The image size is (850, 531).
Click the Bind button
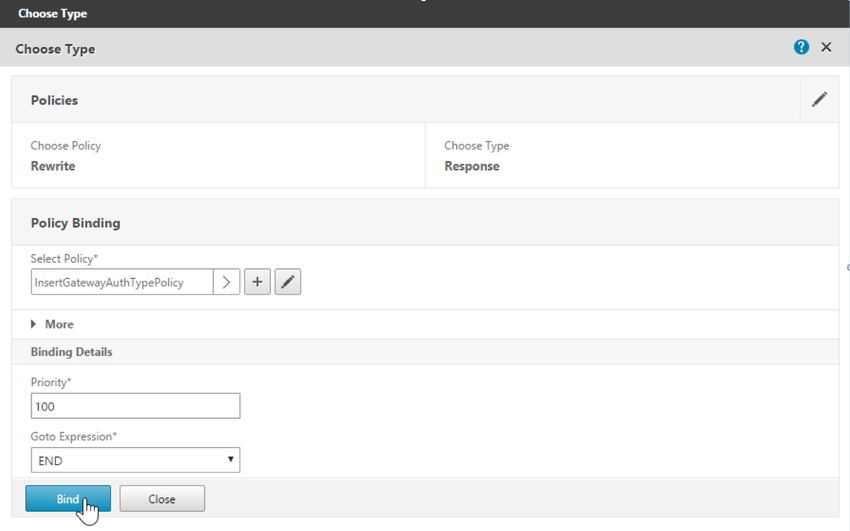(68, 498)
